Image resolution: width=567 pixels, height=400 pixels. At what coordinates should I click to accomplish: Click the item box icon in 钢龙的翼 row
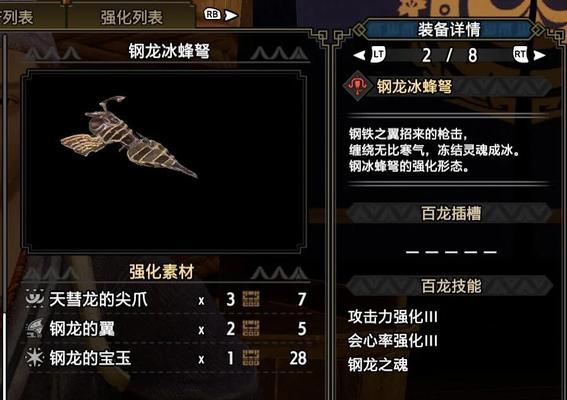(x=251, y=329)
